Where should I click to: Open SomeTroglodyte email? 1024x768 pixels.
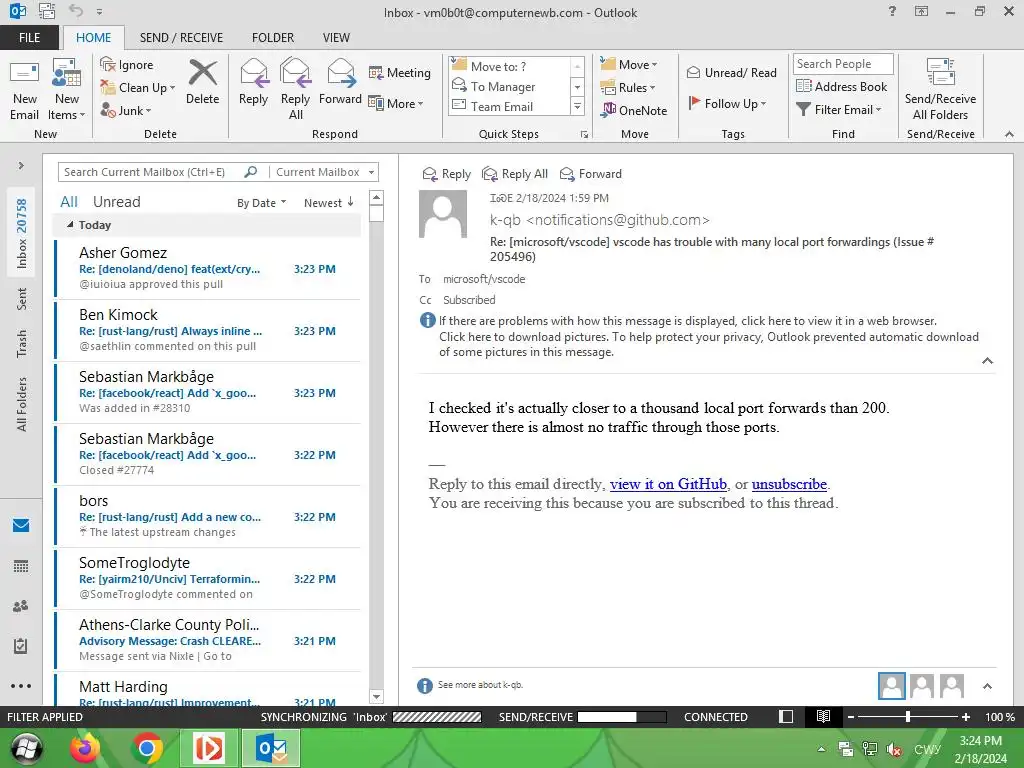coord(208,579)
